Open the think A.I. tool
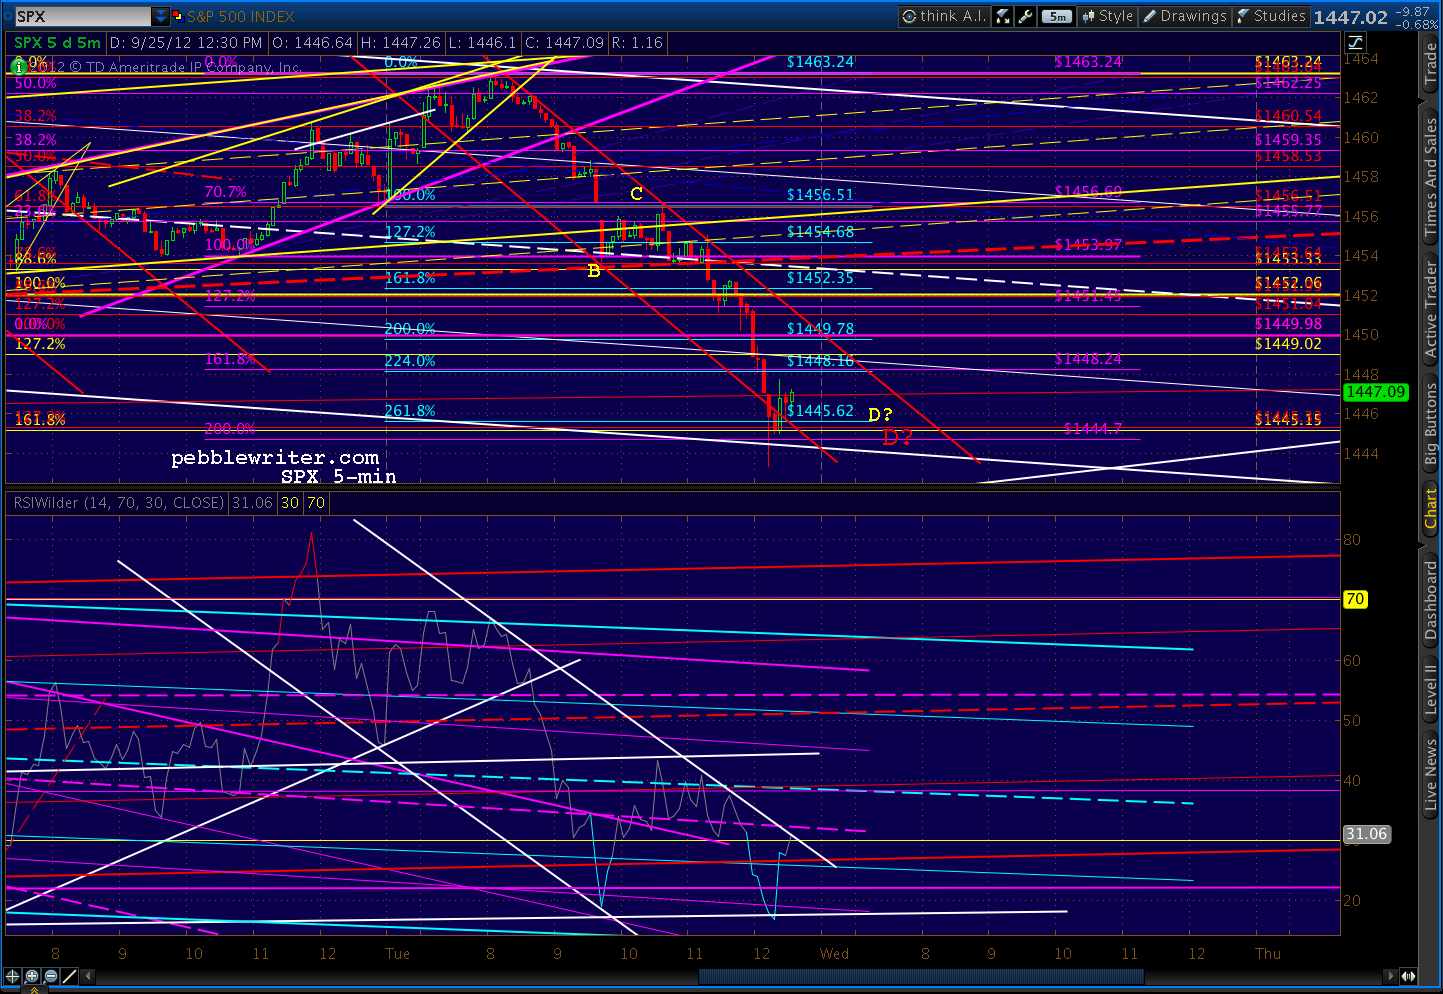Image resolution: width=1443 pixels, height=994 pixels. click(x=944, y=16)
